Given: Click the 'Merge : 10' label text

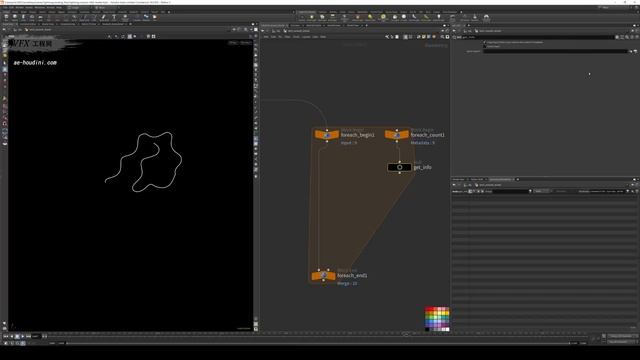Looking at the screenshot, I should pyautogui.click(x=347, y=283).
